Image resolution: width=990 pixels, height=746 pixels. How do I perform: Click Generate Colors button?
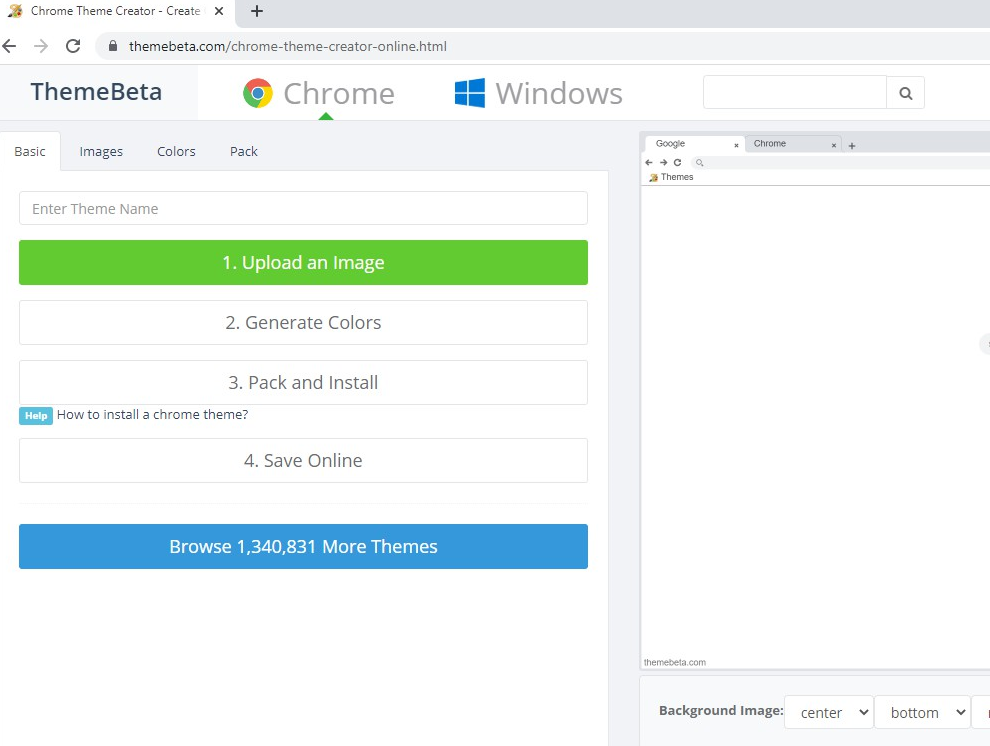pos(303,323)
